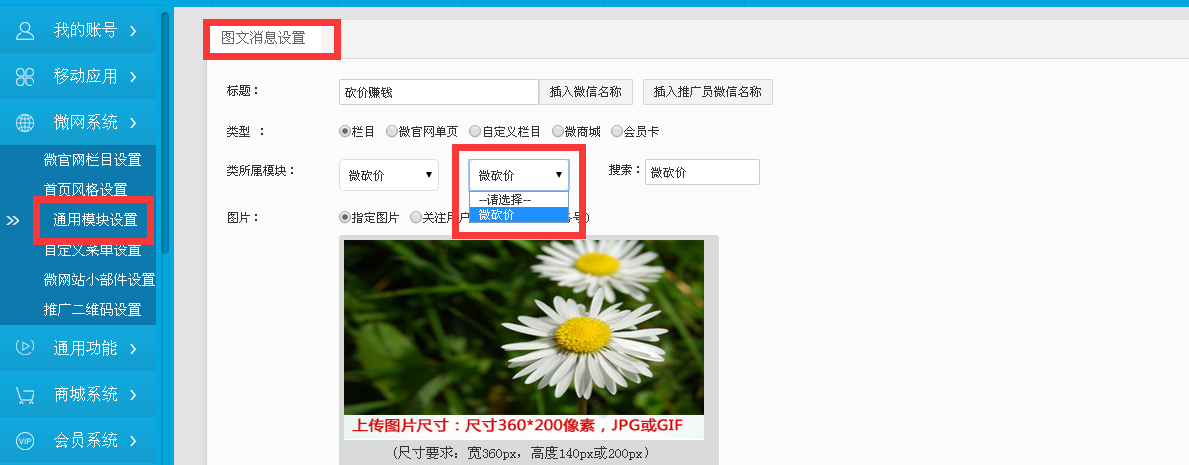Click the 搜索 input field
This screenshot has height=465, width=1189.
[702, 172]
